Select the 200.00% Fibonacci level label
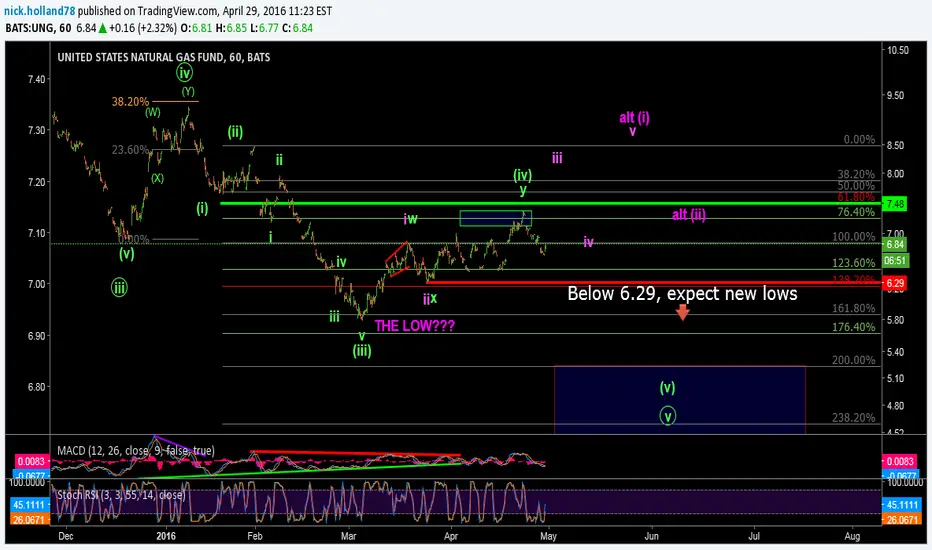 854,360
